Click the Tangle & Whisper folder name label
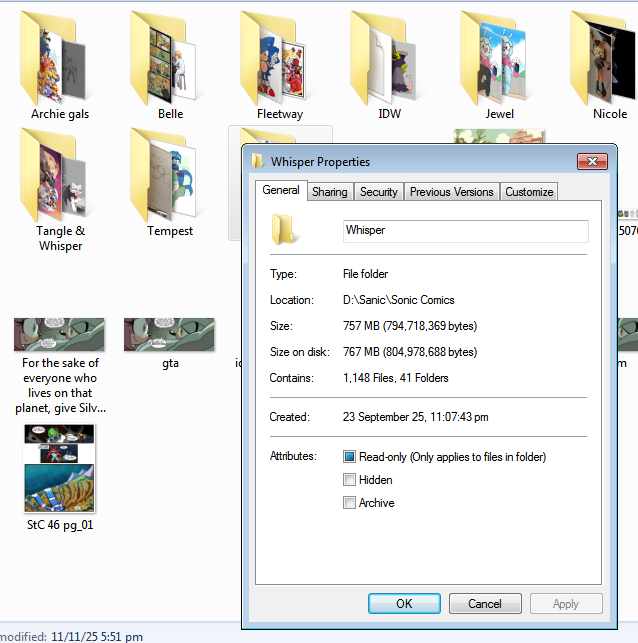The width and height of the screenshot is (638, 643). 60,238
